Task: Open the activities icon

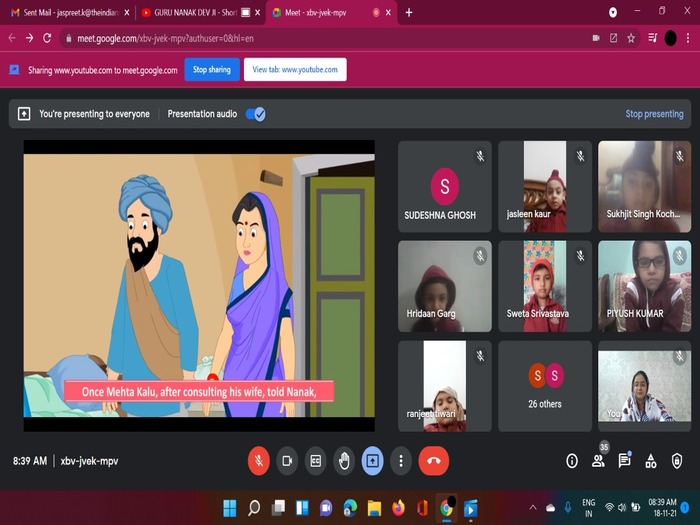Action: click(x=650, y=461)
